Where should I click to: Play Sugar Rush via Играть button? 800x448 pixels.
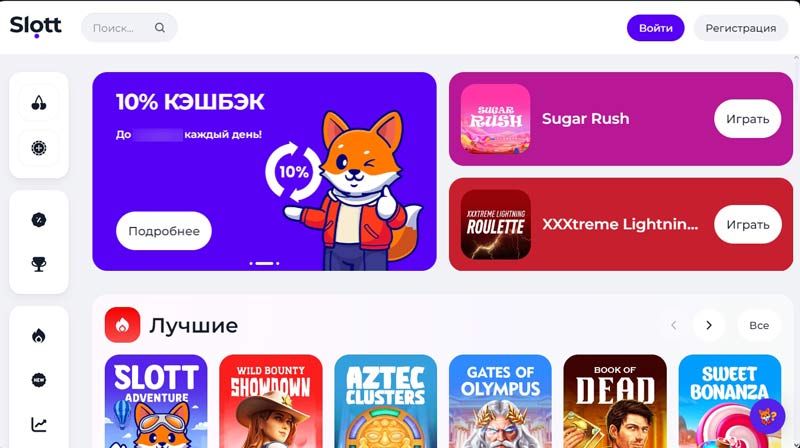point(747,119)
